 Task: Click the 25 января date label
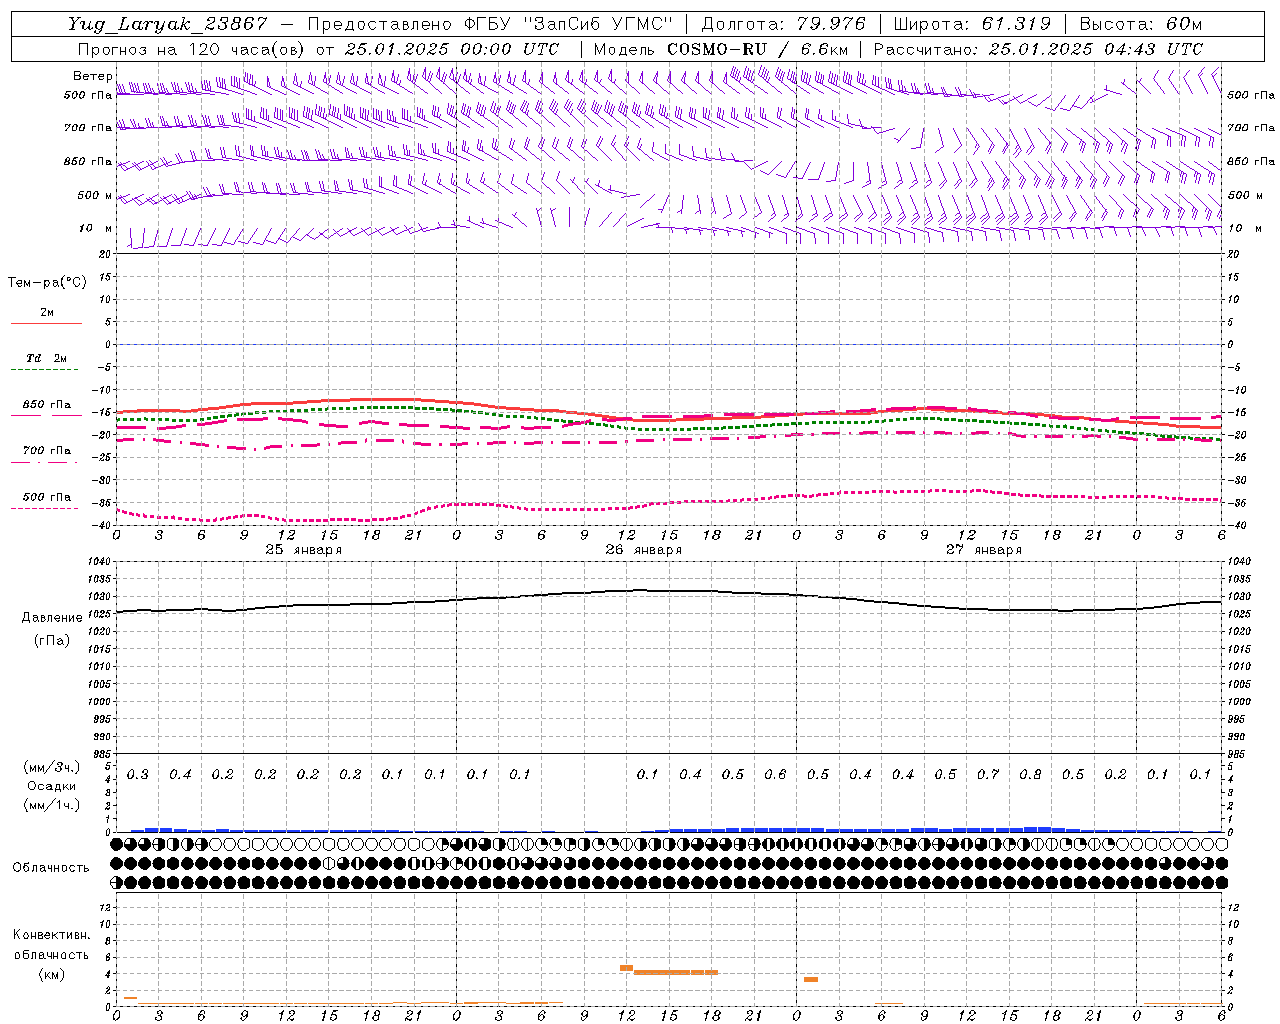click(x=303, y=550)
